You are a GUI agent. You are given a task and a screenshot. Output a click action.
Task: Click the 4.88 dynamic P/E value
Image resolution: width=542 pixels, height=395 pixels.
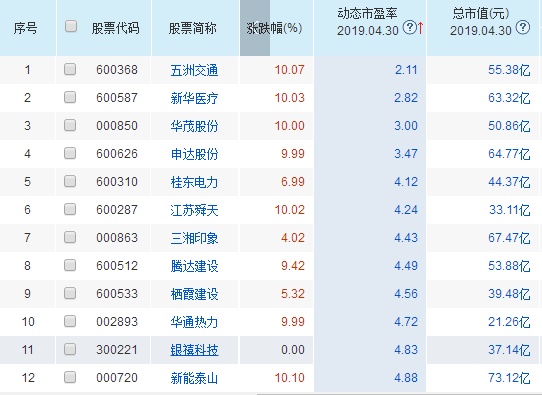click(x=406, y=378)
